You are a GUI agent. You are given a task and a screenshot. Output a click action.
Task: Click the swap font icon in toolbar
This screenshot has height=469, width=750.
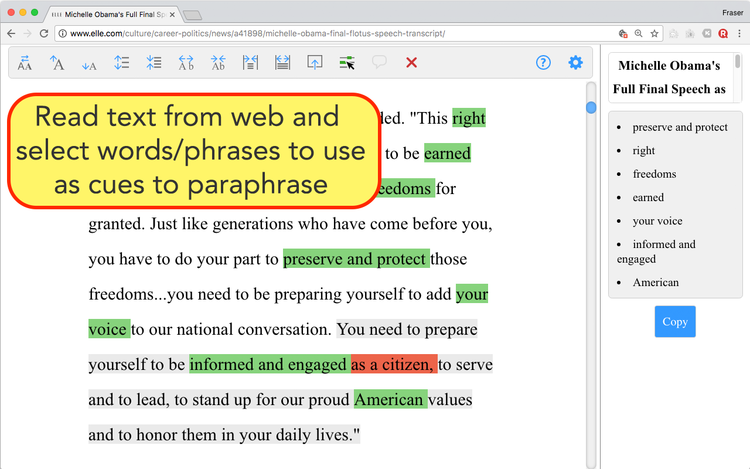pos(24,63)
